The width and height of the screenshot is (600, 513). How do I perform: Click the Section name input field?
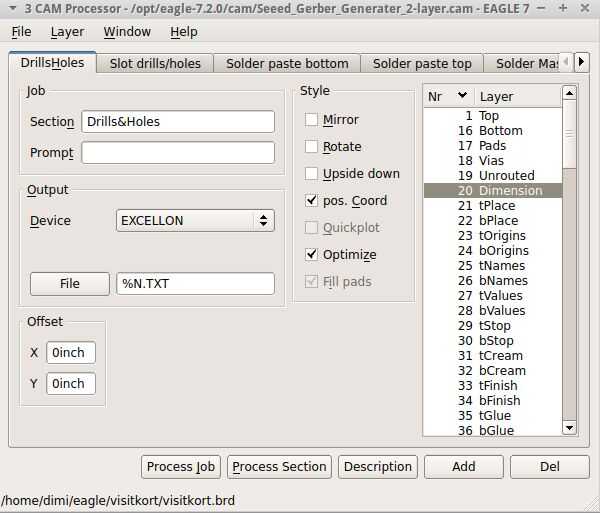click(x=178, y=122)
